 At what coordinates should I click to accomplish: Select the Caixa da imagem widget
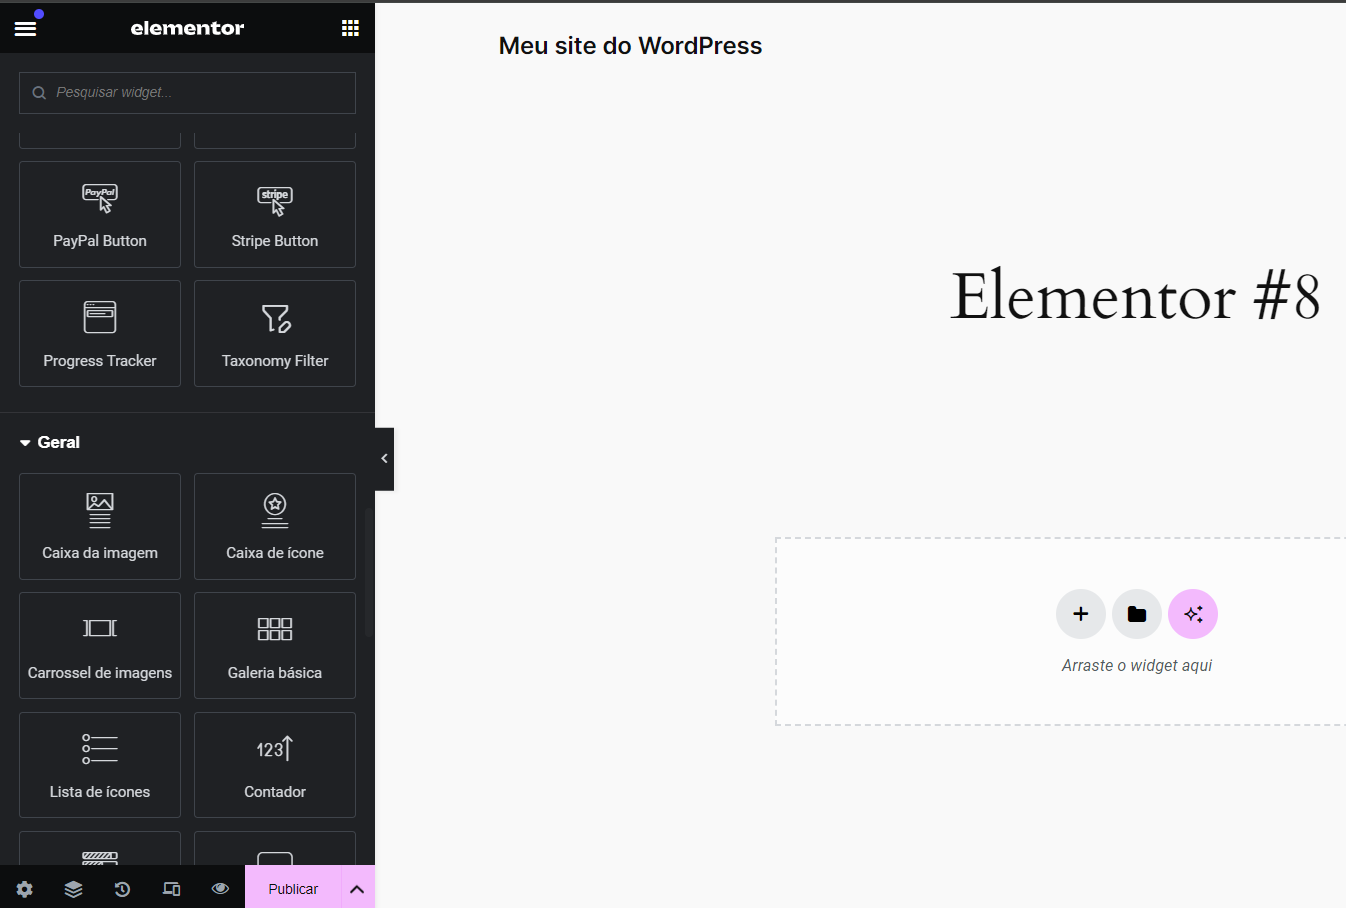coord(100,526)
